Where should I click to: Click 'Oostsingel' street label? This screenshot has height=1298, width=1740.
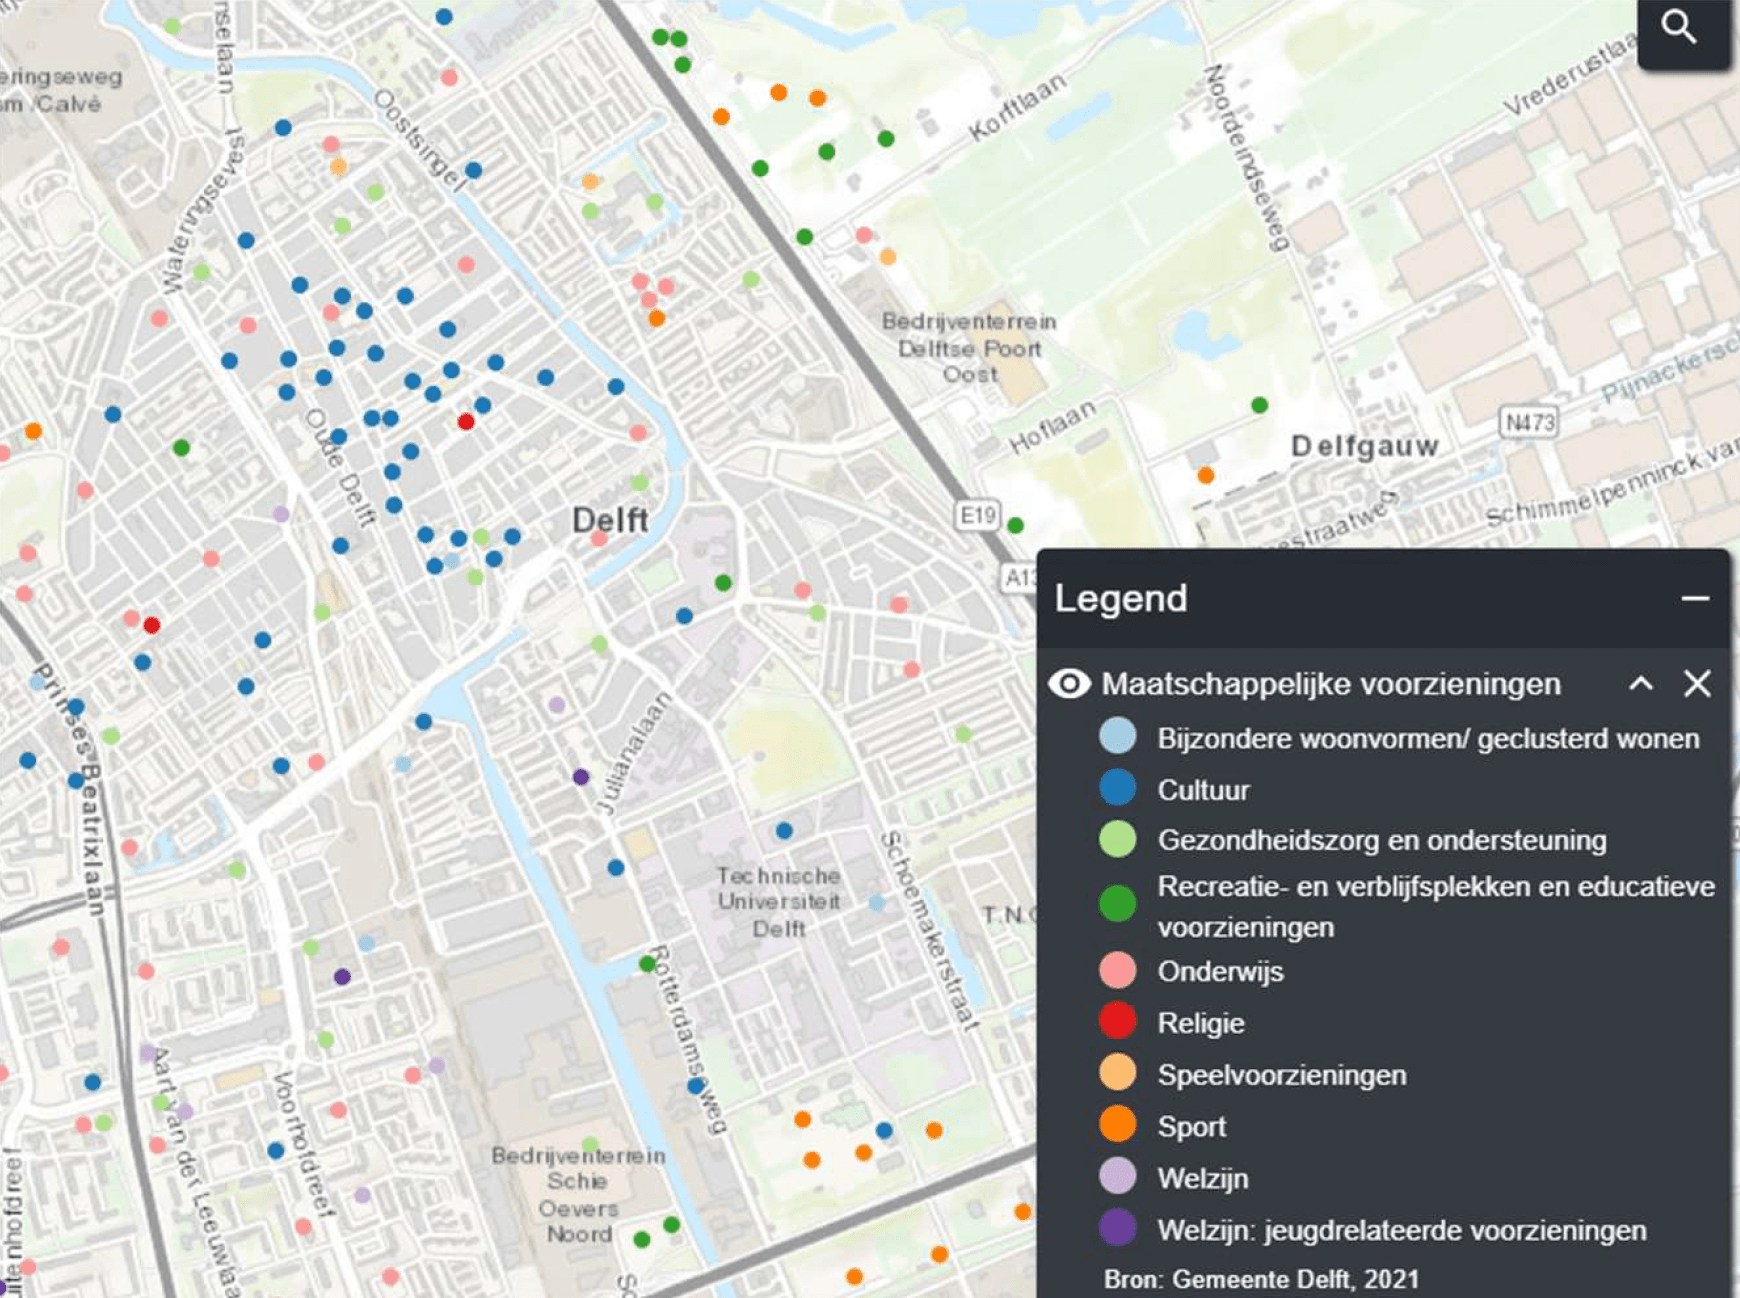click(420, 140)
